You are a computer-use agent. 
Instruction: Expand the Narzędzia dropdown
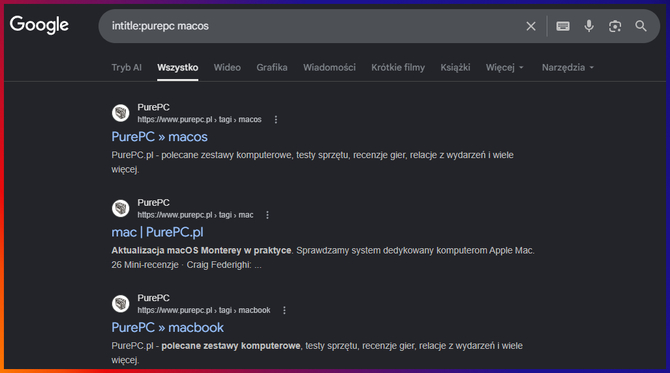pos(567,68)
